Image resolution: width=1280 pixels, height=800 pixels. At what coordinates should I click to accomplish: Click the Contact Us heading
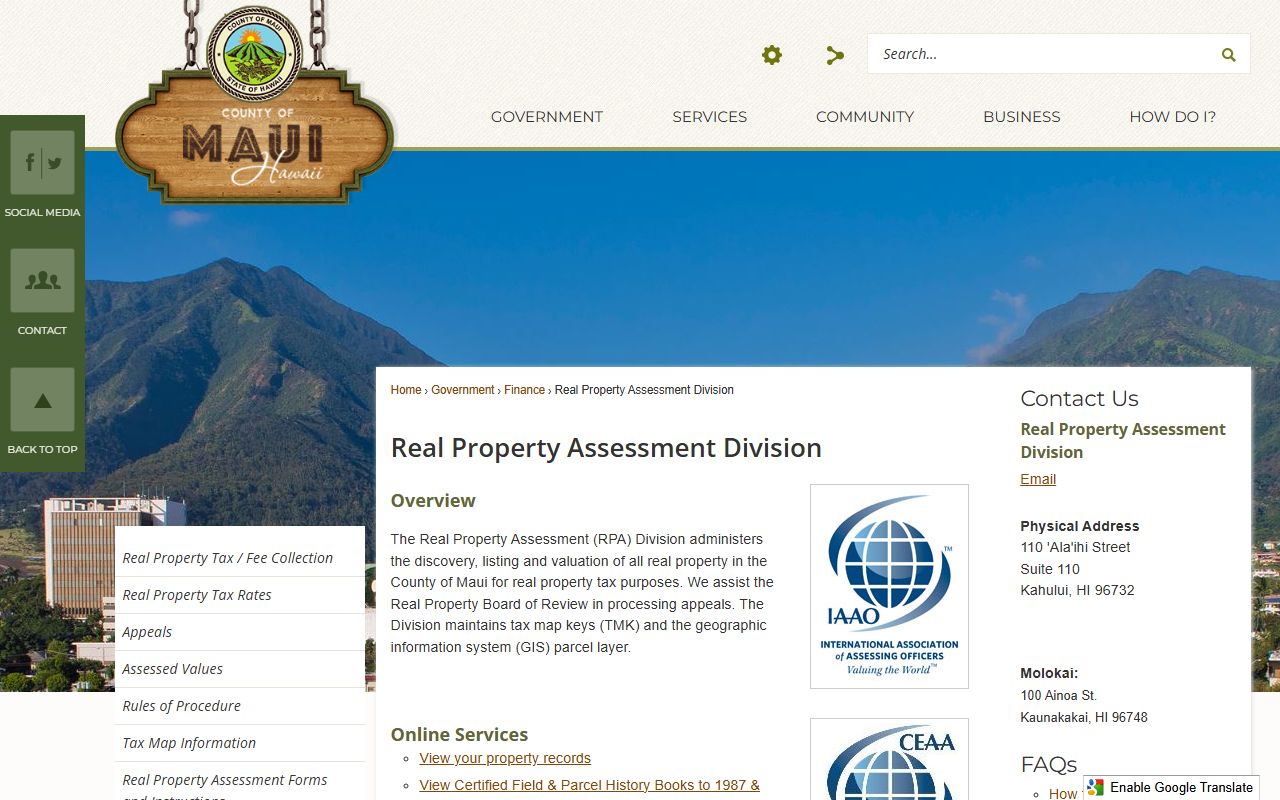point(1079,399)
